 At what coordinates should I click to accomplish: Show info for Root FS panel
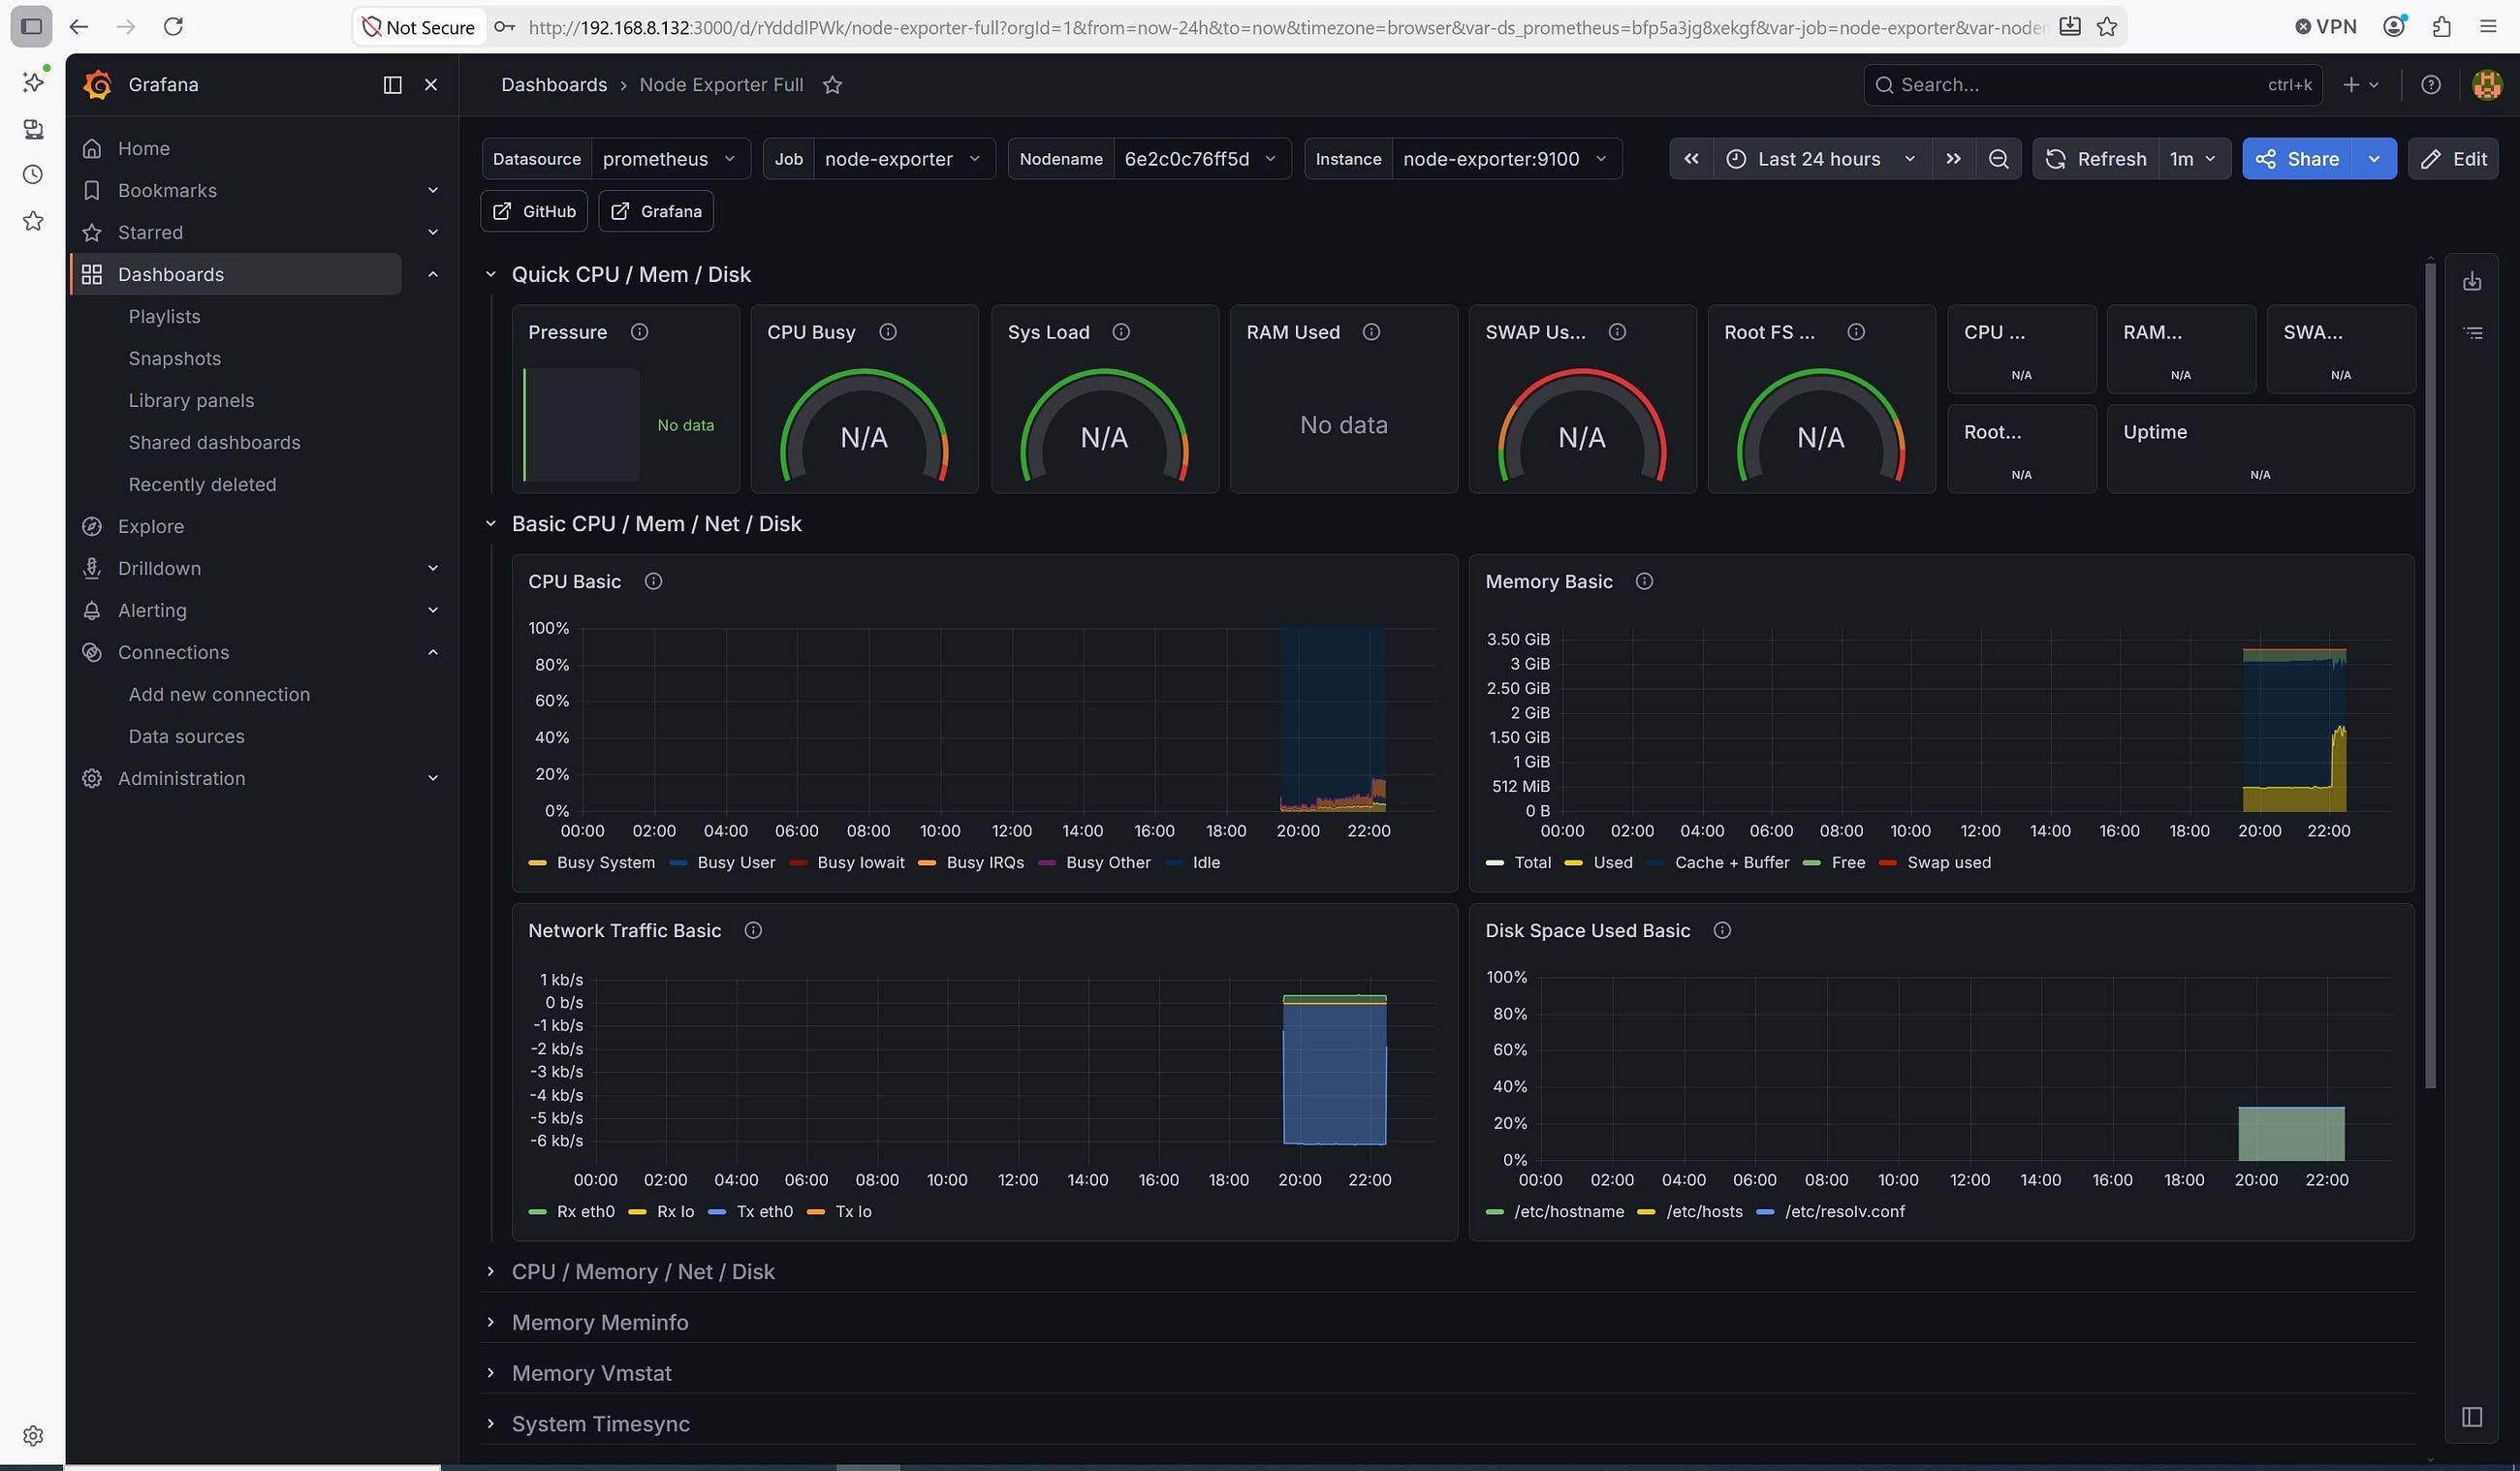pos(1856,332)
